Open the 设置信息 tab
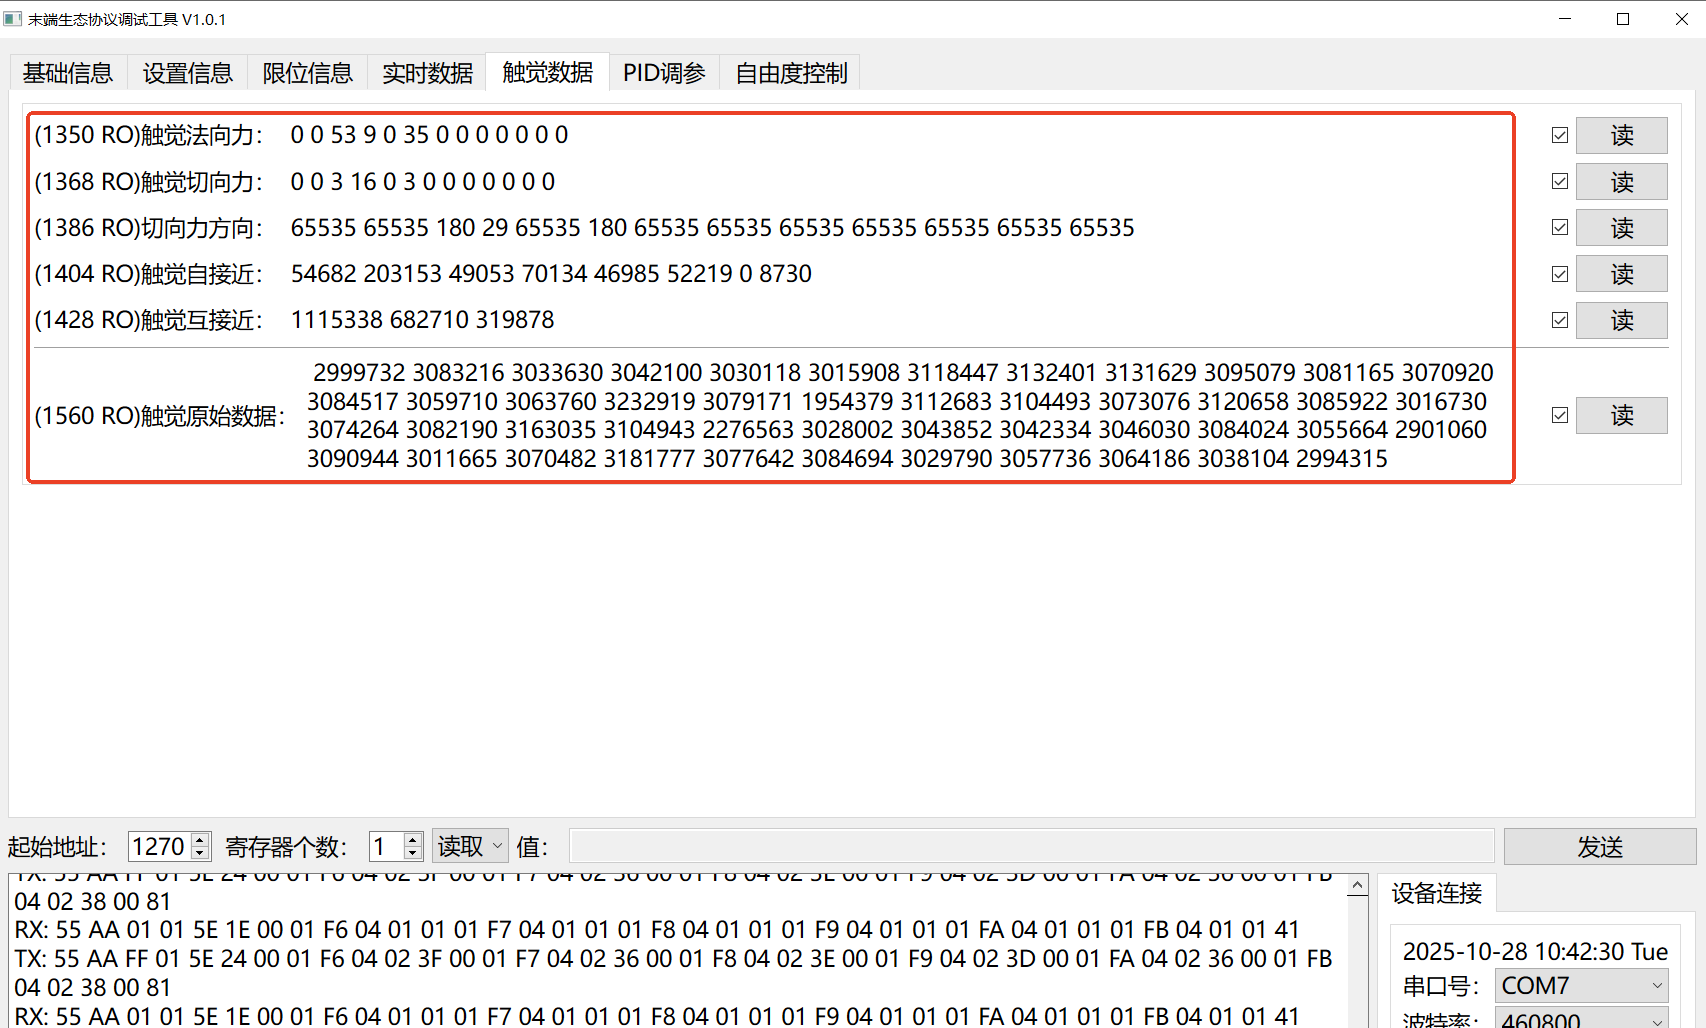Image resolution: width=1706 pixels, height=1028 pixels. click(186, 71)
